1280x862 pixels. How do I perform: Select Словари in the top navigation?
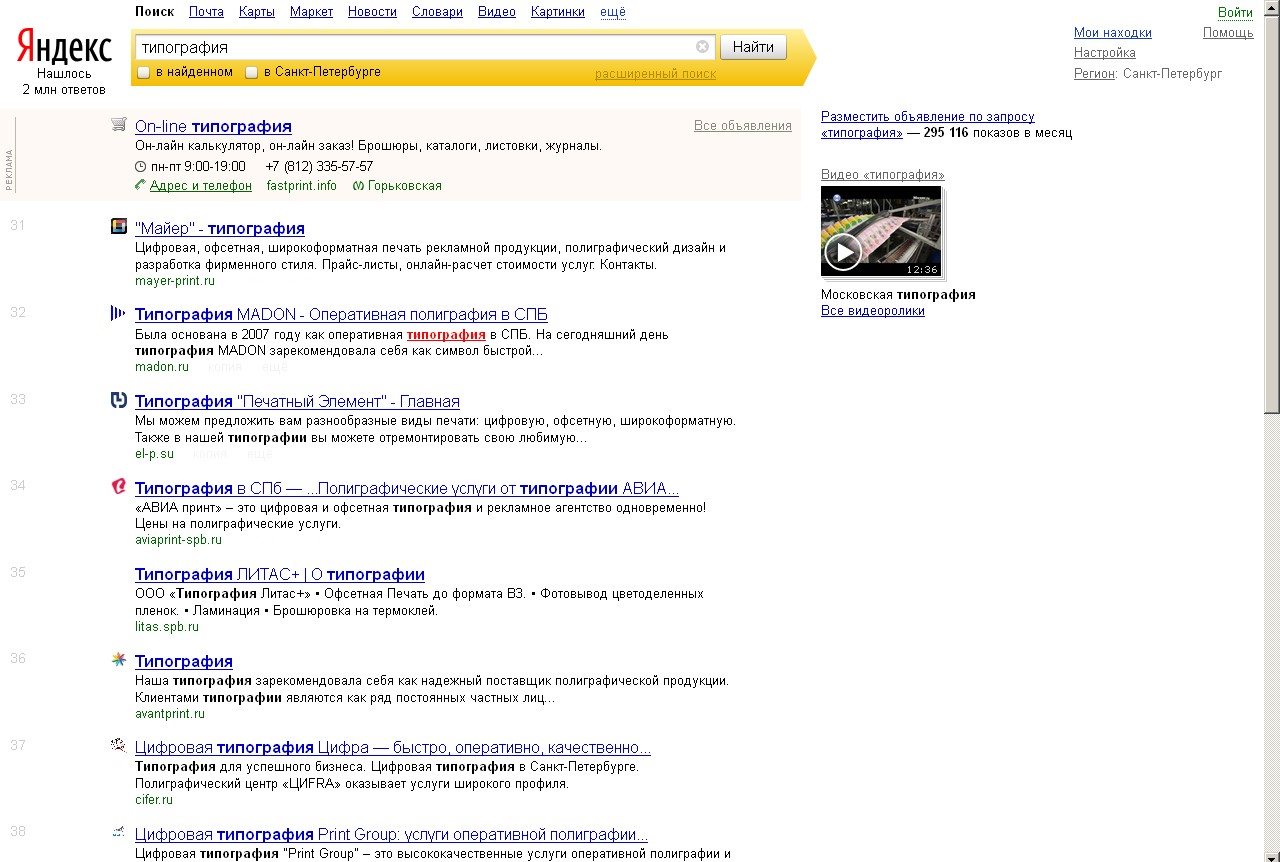tap(437, 12)
